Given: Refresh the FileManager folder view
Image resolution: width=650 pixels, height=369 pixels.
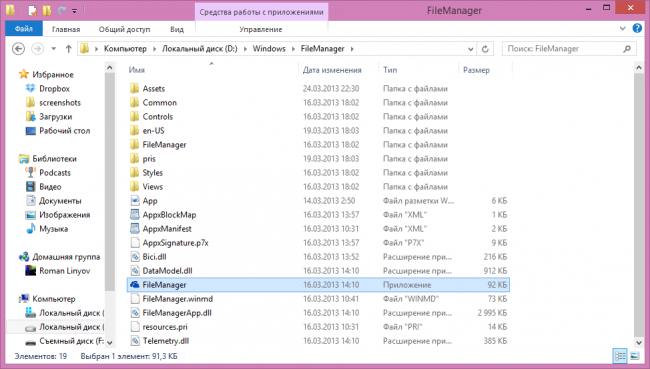Looking at the screenshot, I should 485,49.
